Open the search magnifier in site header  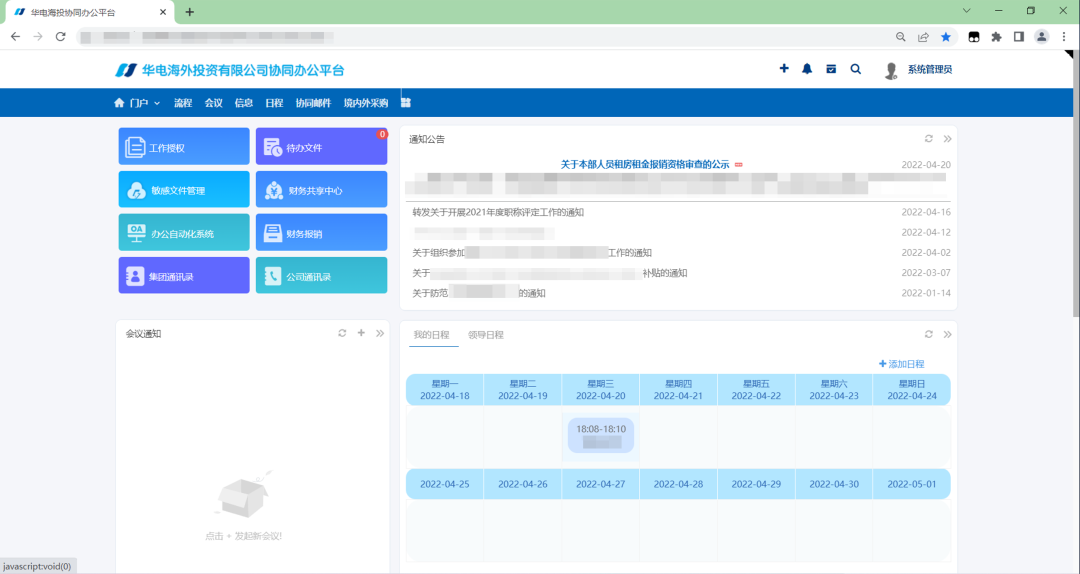[855, 69]
